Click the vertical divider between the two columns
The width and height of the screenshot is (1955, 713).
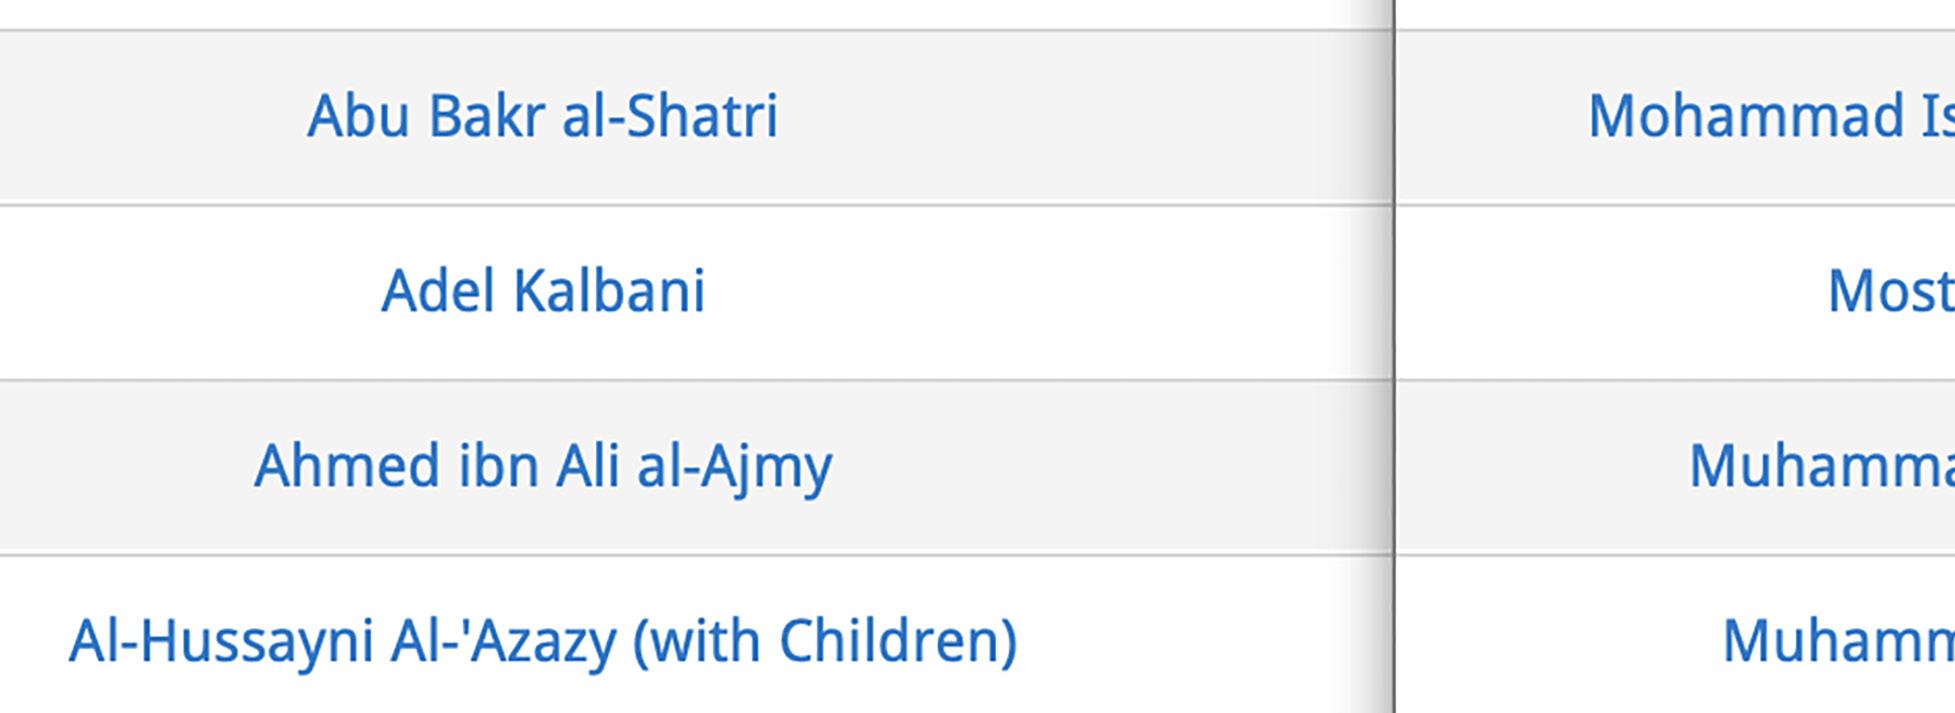pyautogui.click(x=1393, y=356)
